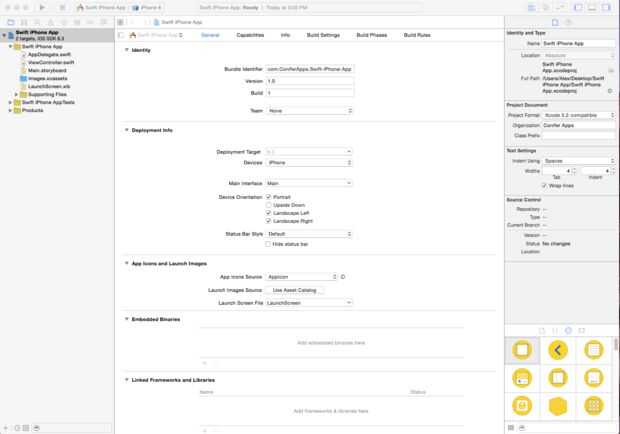
Task: Click the Organization text field
Action: tap(578, 125)
